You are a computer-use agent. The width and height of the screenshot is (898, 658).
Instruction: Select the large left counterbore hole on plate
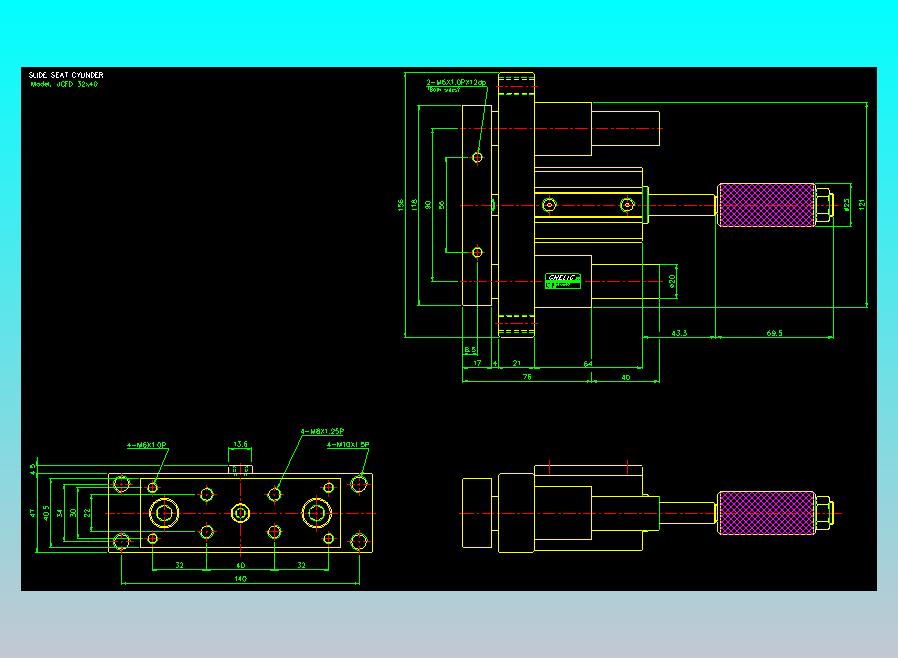pos(164,513)
